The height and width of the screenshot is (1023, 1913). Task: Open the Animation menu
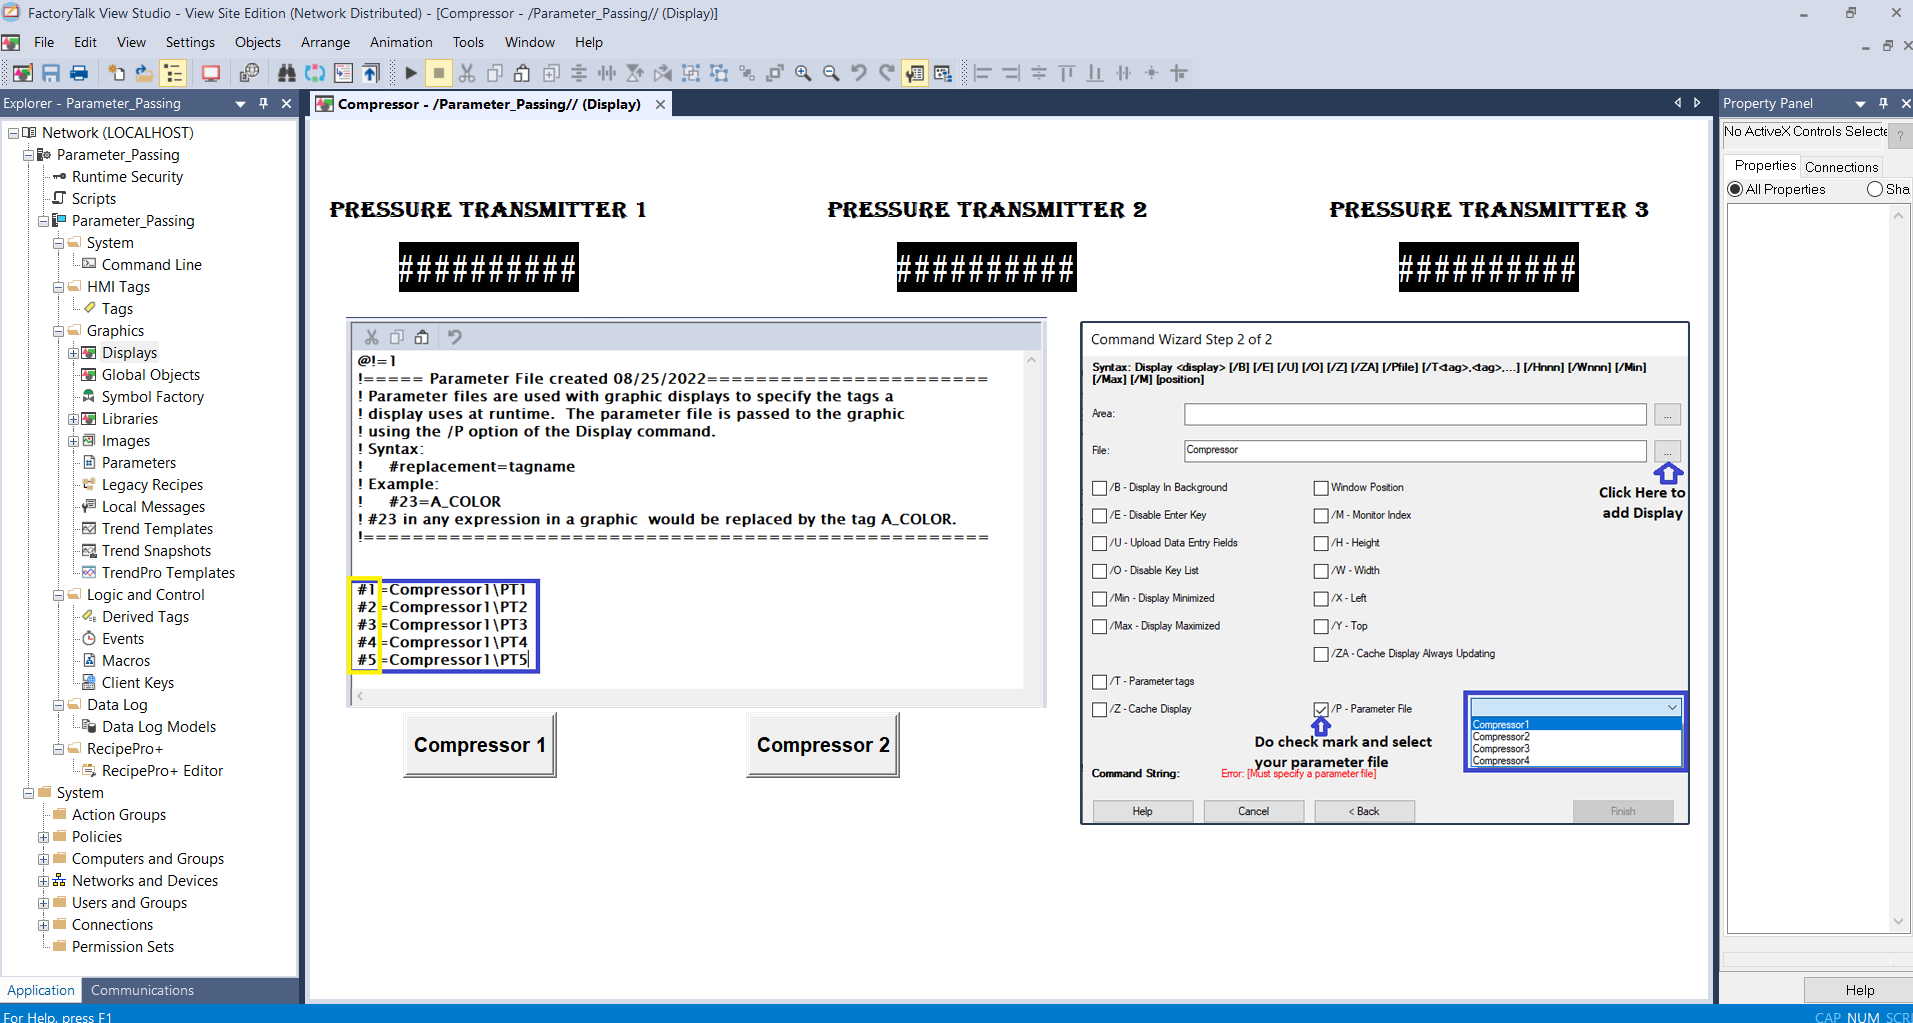[401, 42]
